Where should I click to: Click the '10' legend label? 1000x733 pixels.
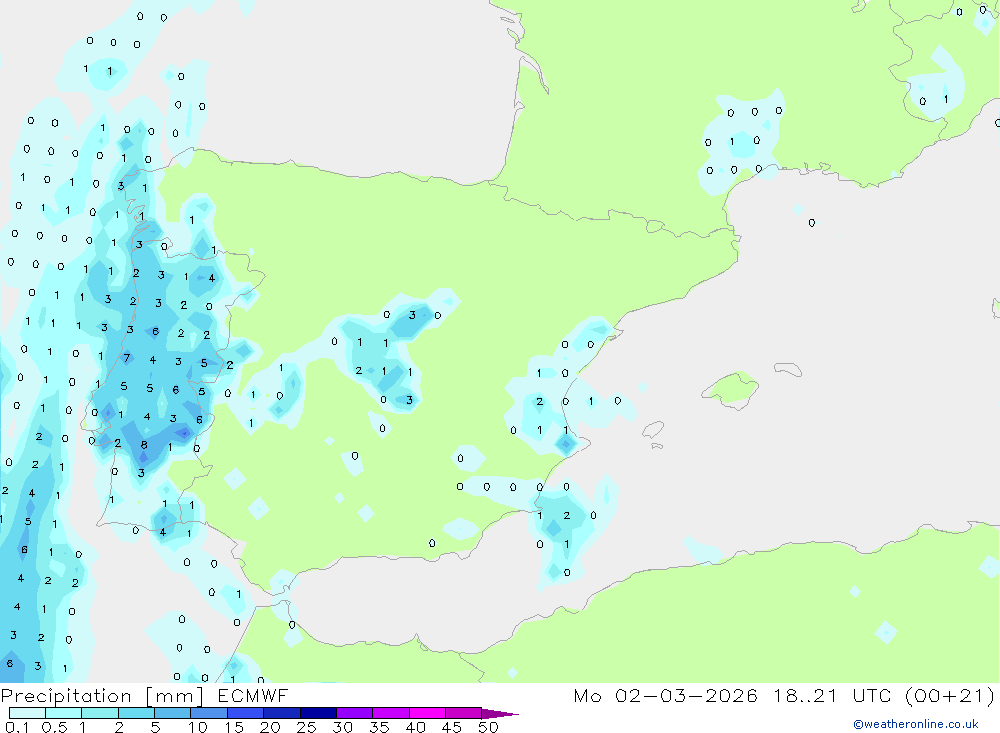(x=198, y=727)
